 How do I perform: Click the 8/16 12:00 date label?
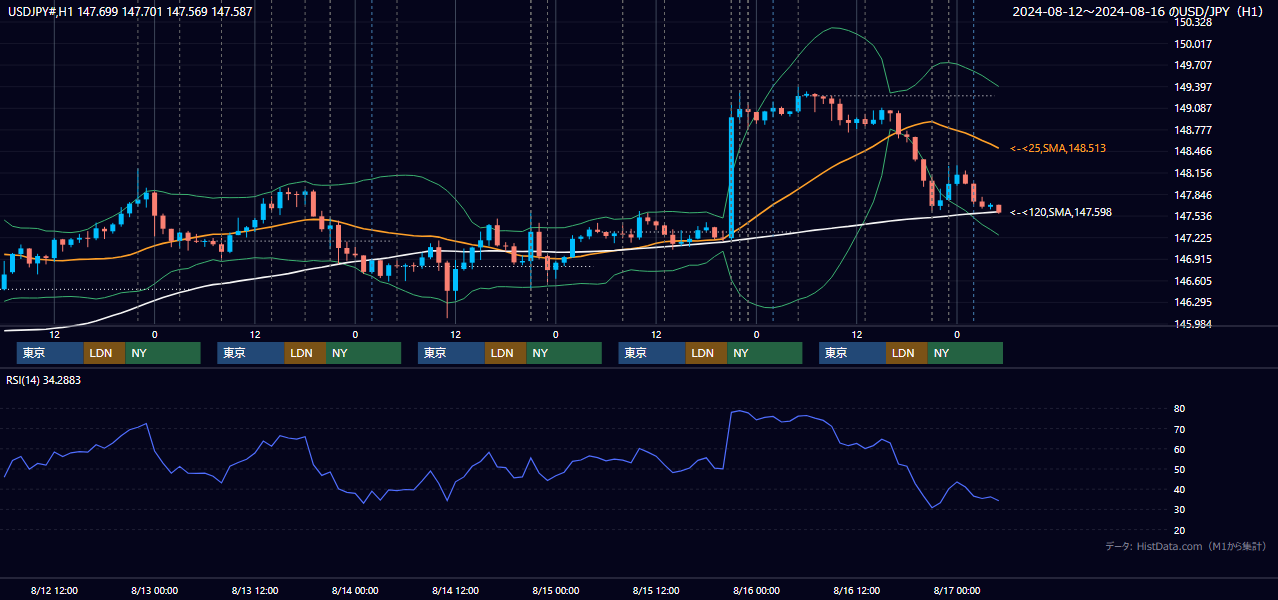(858, 591)
